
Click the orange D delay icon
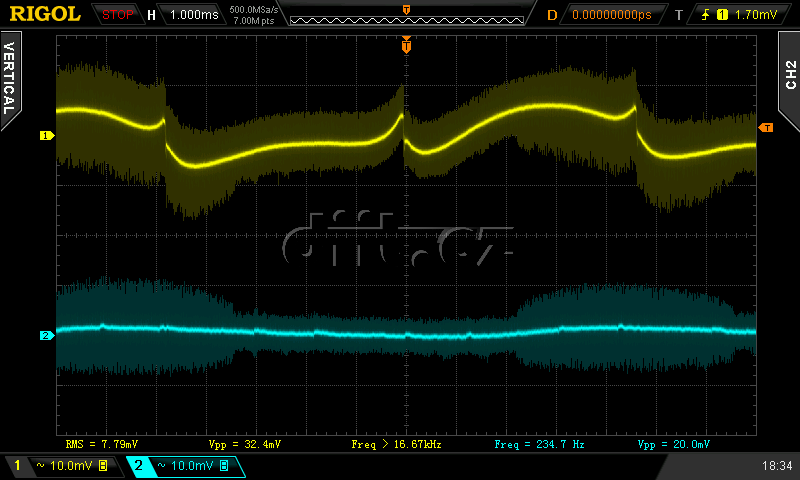(552, 15)
